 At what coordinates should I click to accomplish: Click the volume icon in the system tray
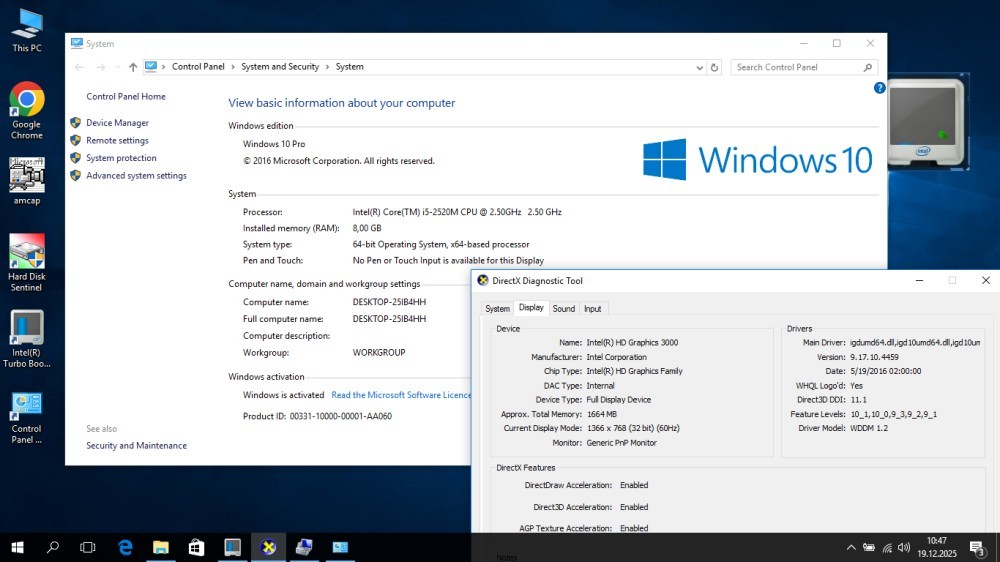(905, 547)
